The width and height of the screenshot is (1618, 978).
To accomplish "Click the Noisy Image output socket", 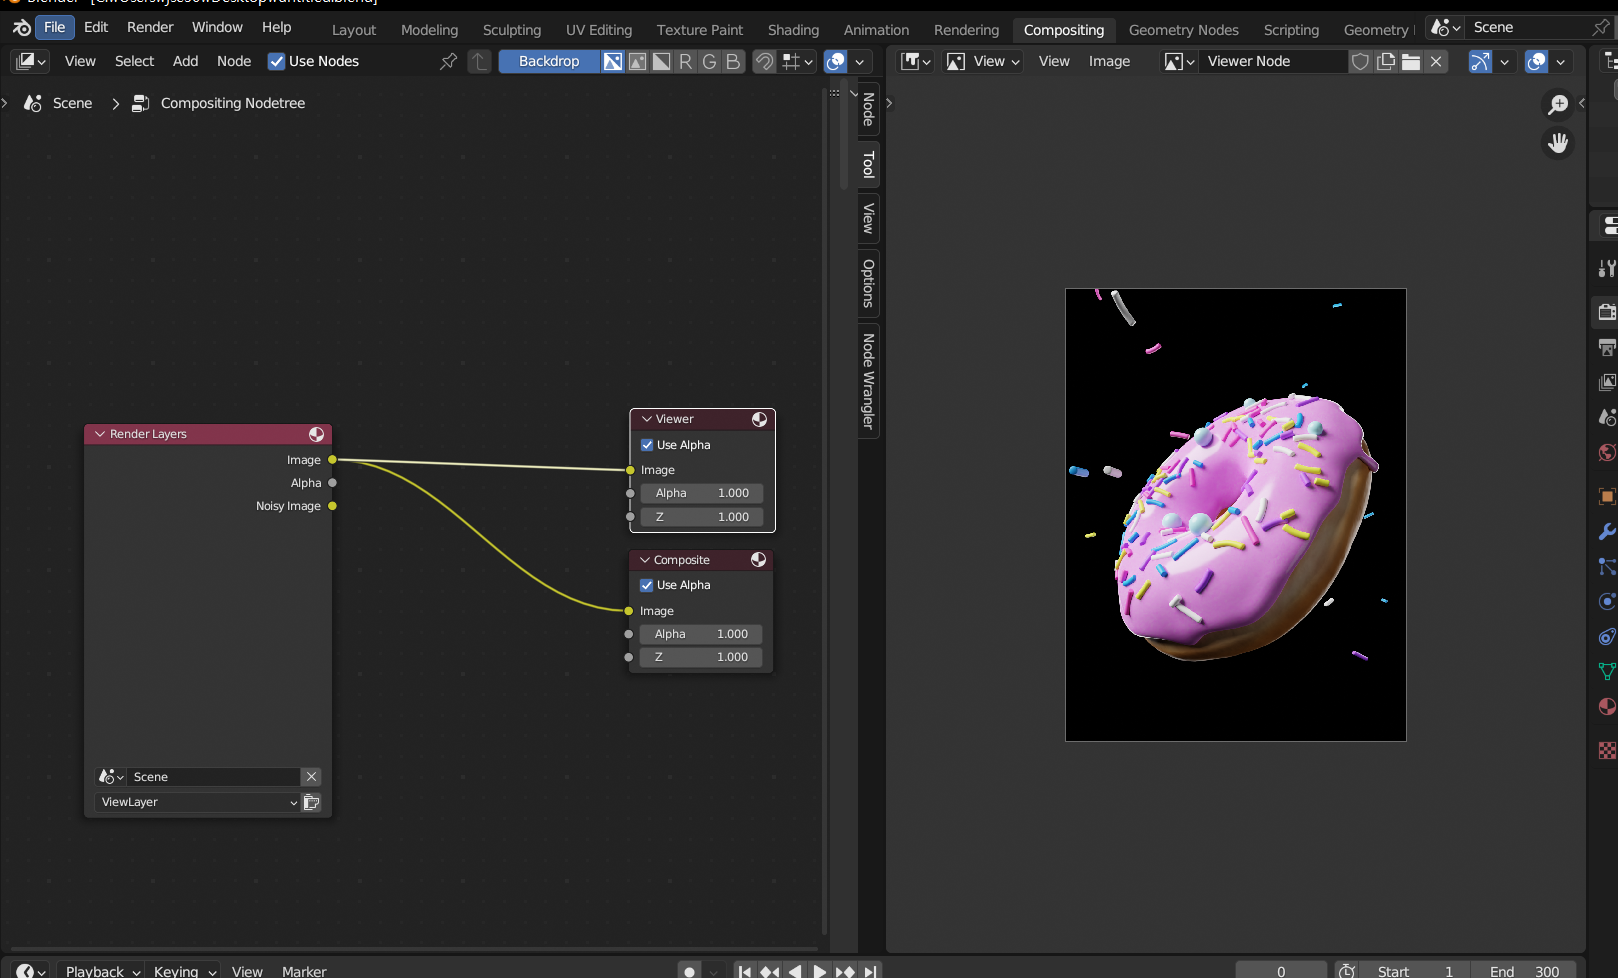I will (332, 506).
